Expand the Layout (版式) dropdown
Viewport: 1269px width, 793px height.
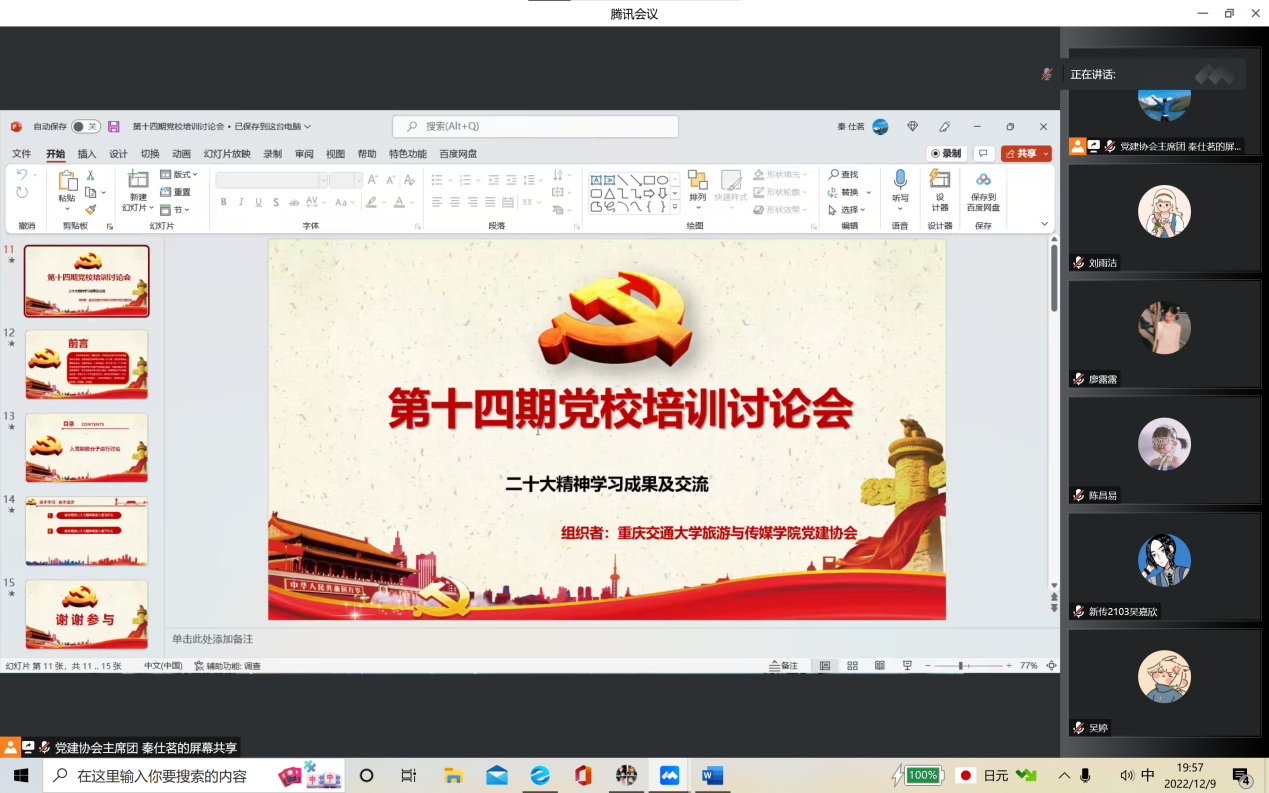coord(180,175)
